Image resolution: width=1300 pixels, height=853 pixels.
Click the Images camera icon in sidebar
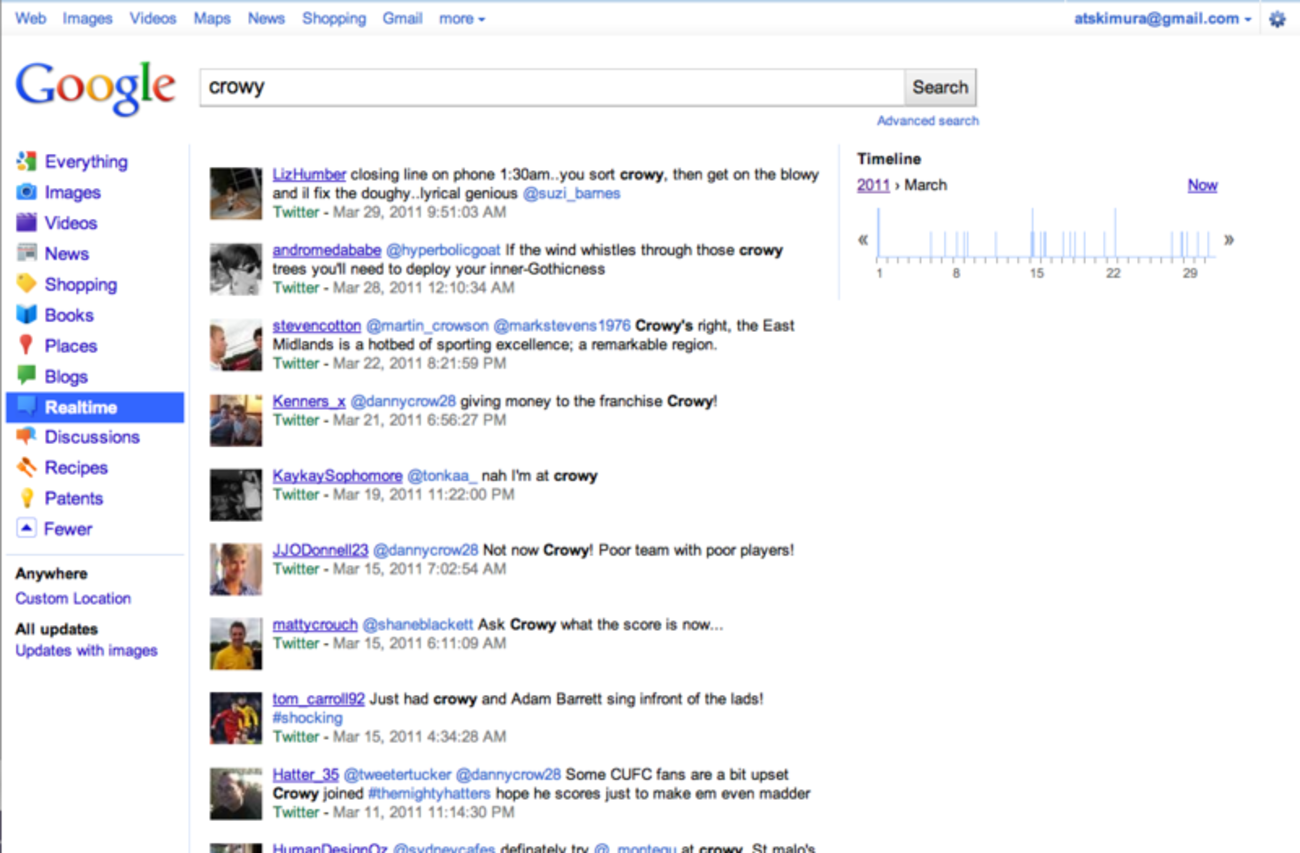(x=27, y=192)
